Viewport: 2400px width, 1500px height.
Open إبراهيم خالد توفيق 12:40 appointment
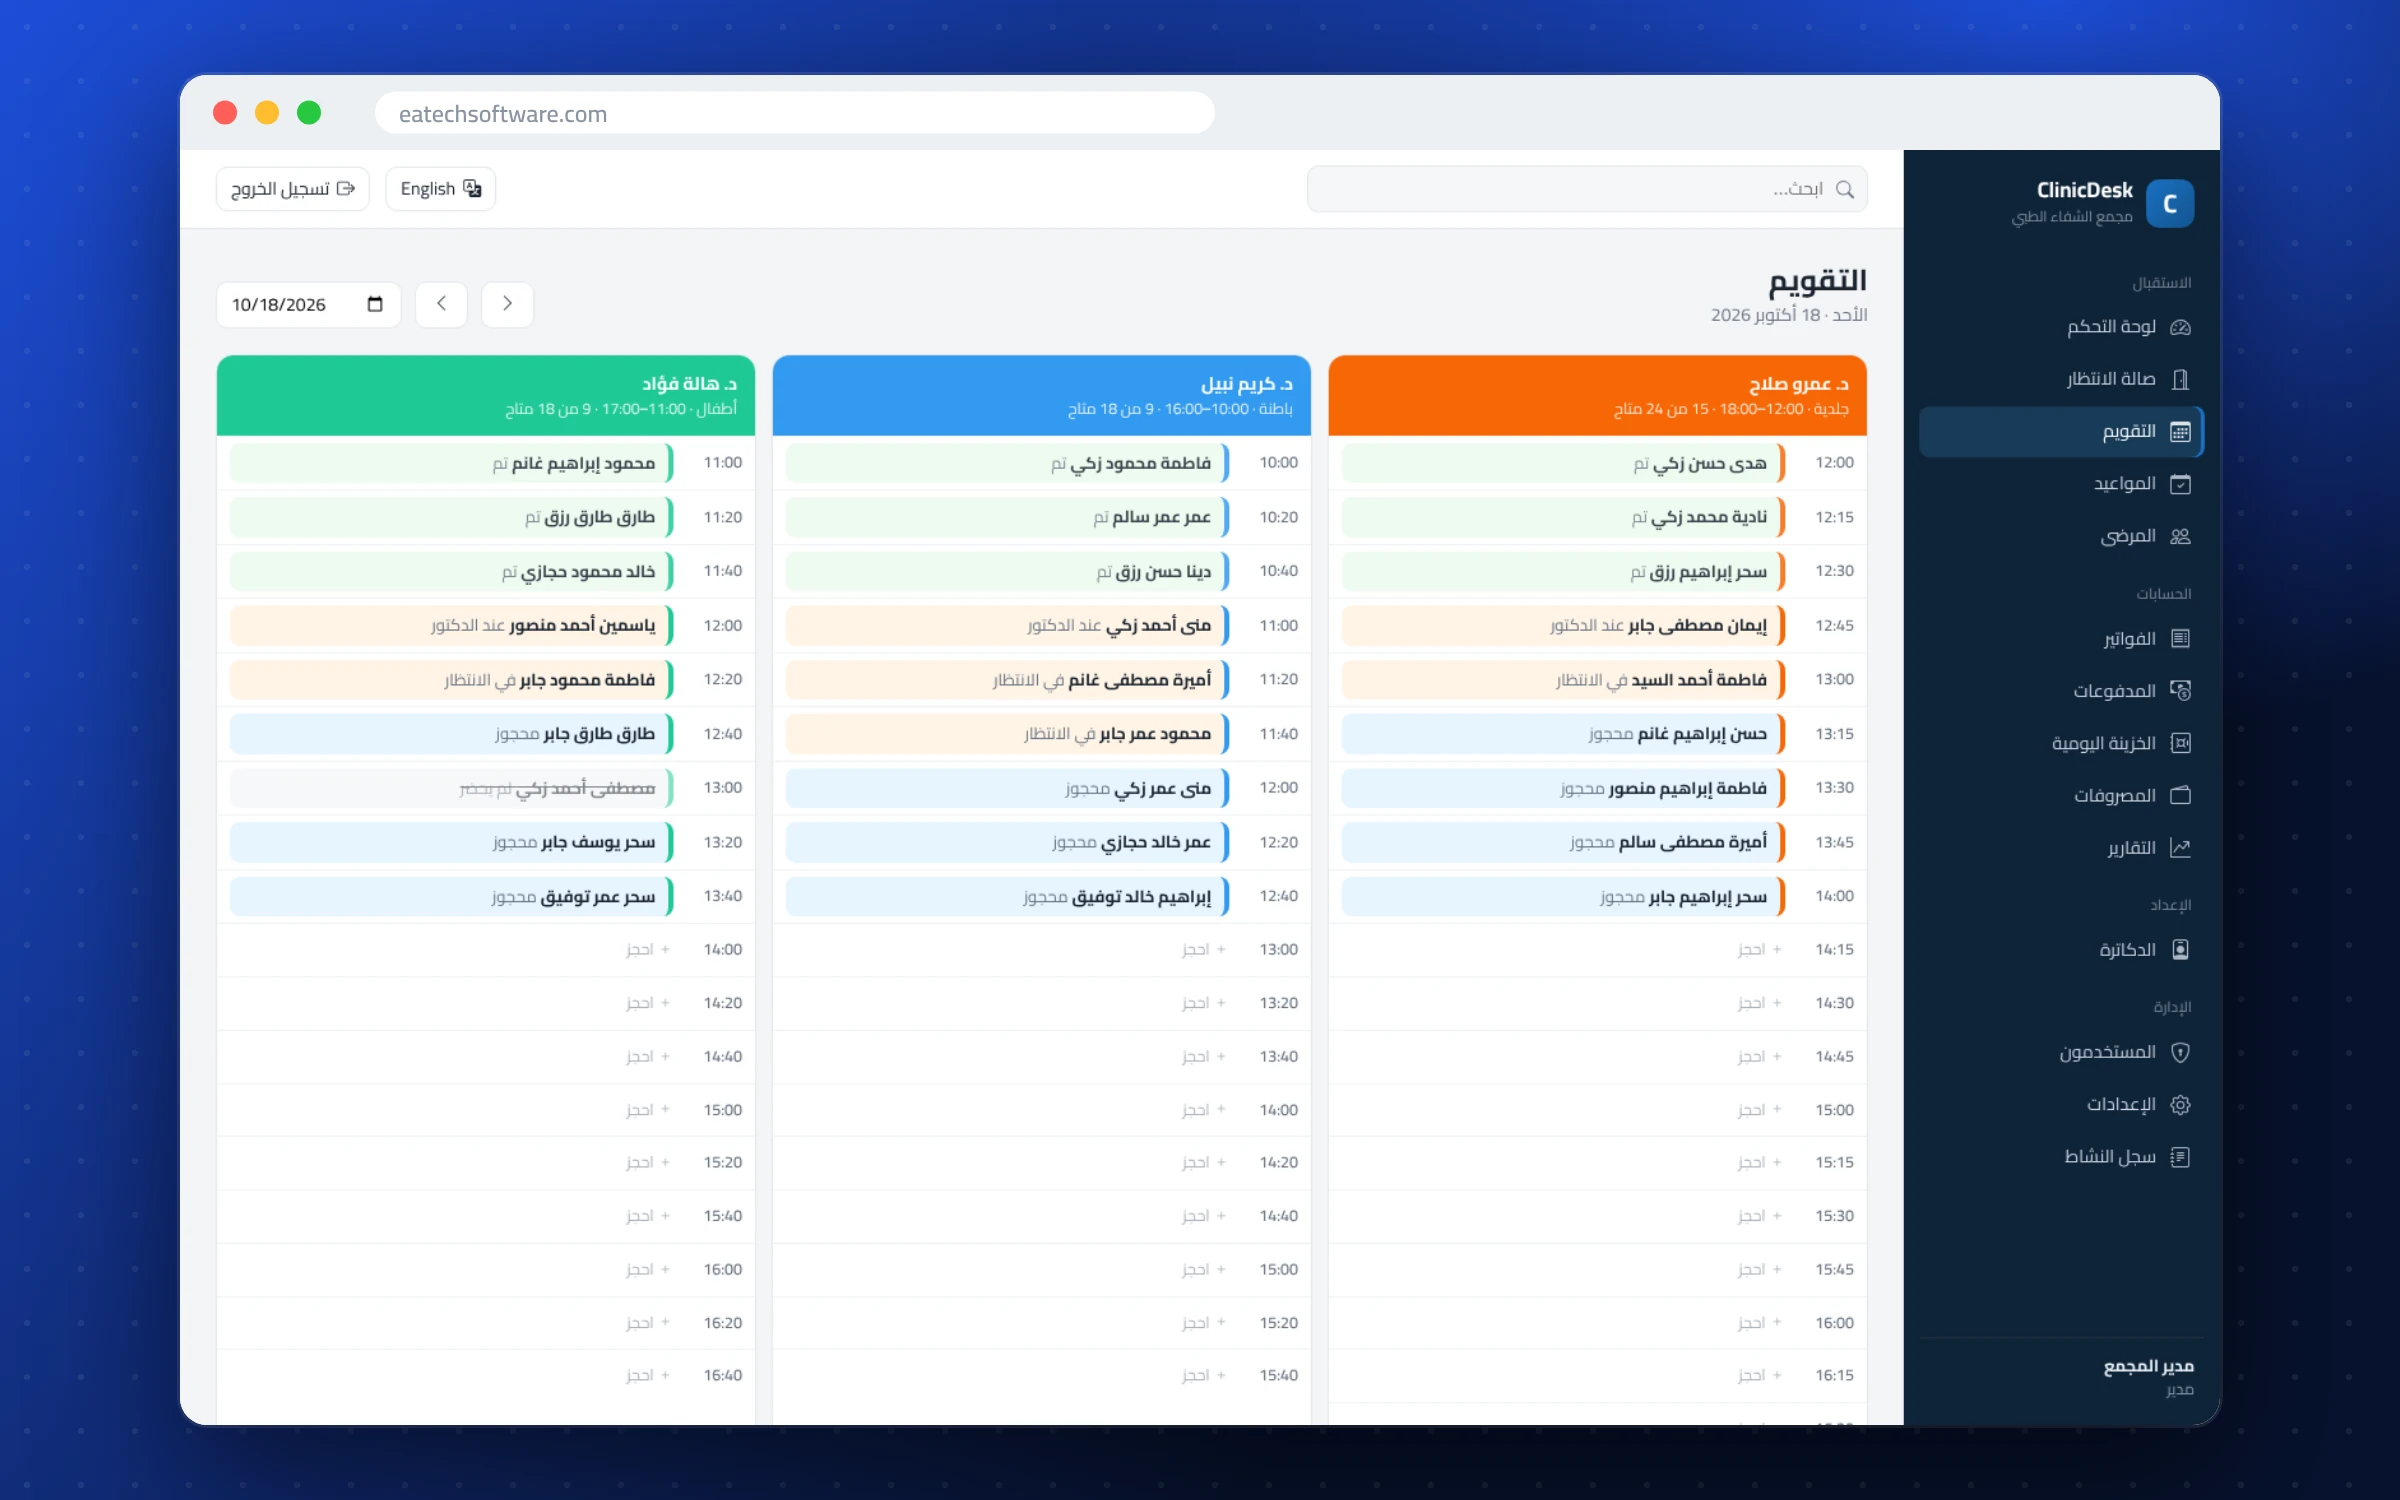[x=1007, y=896]
